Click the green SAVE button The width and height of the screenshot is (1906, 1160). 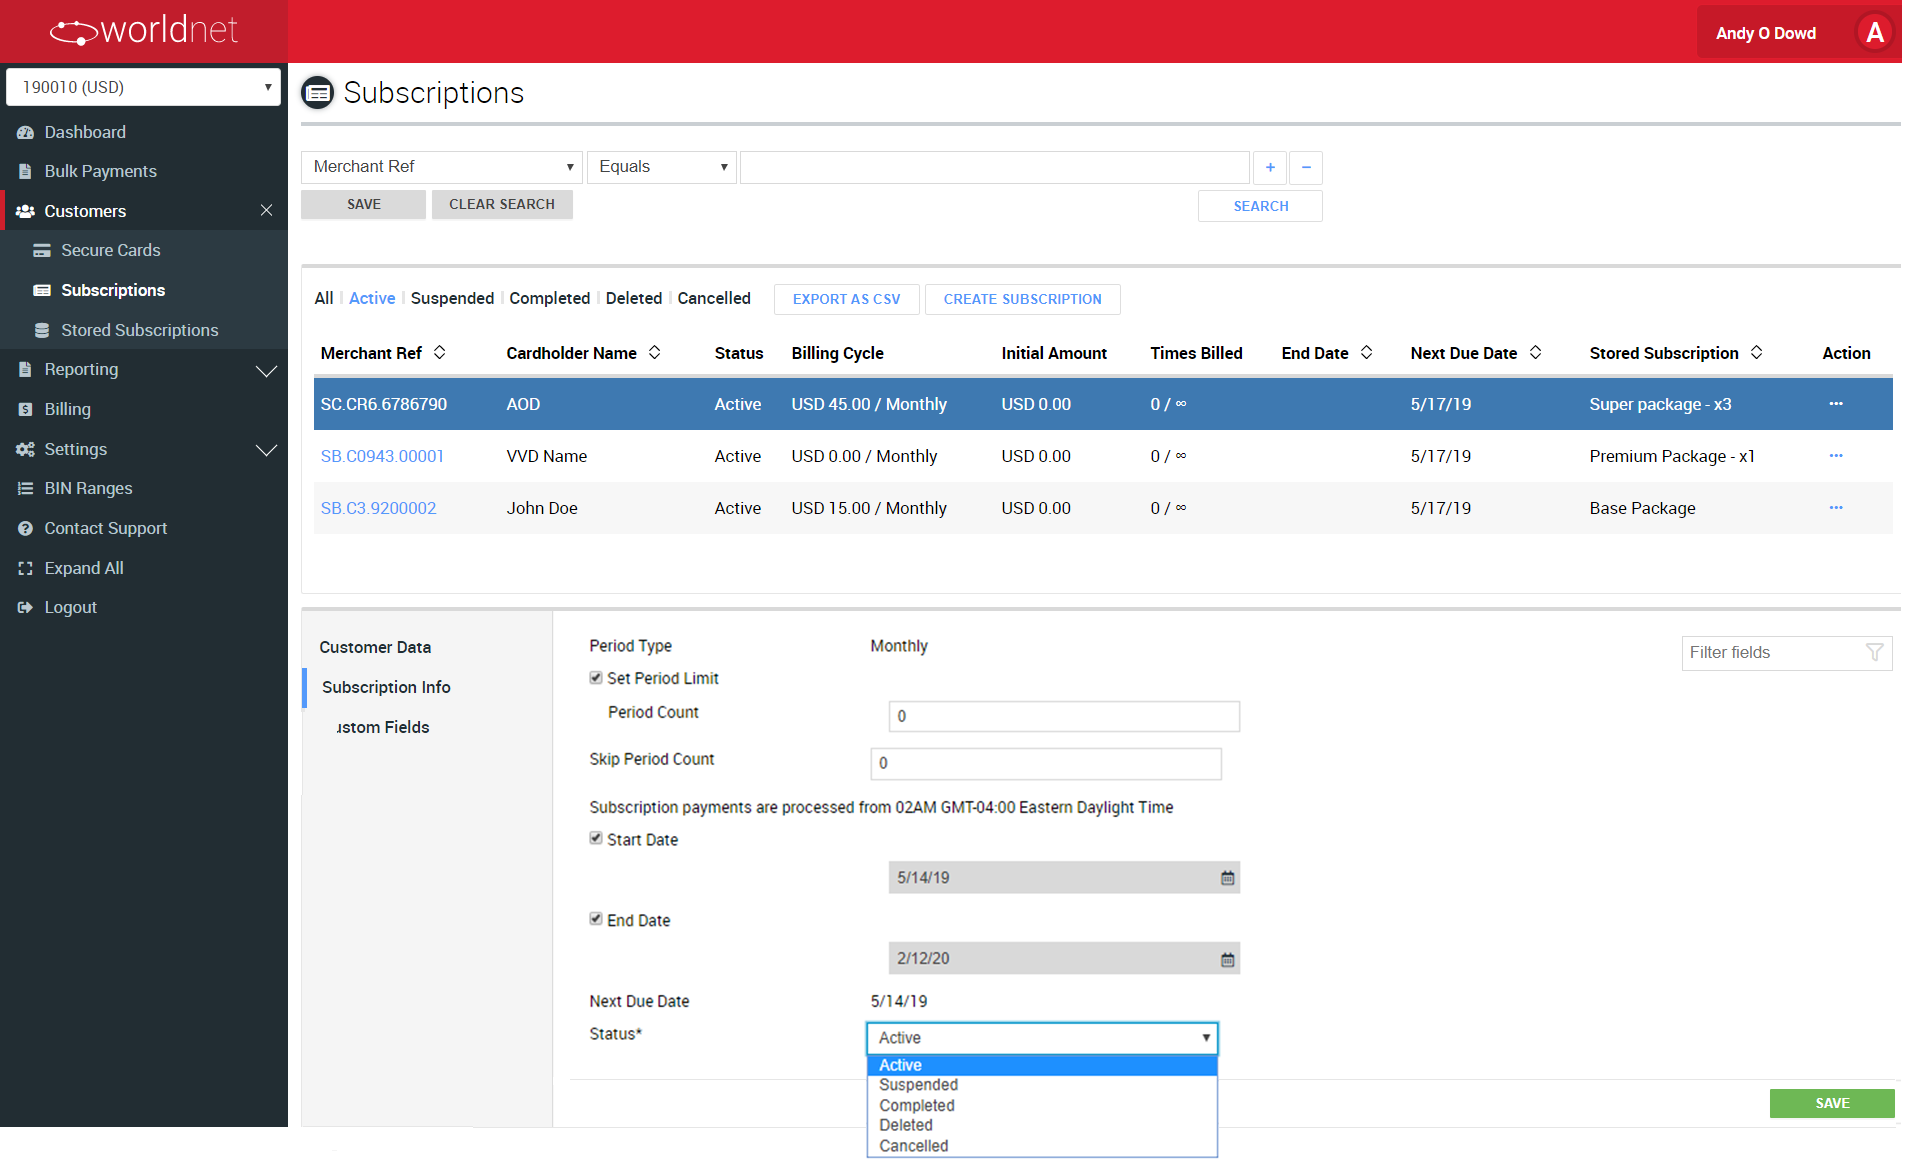click(1832, 1103)
